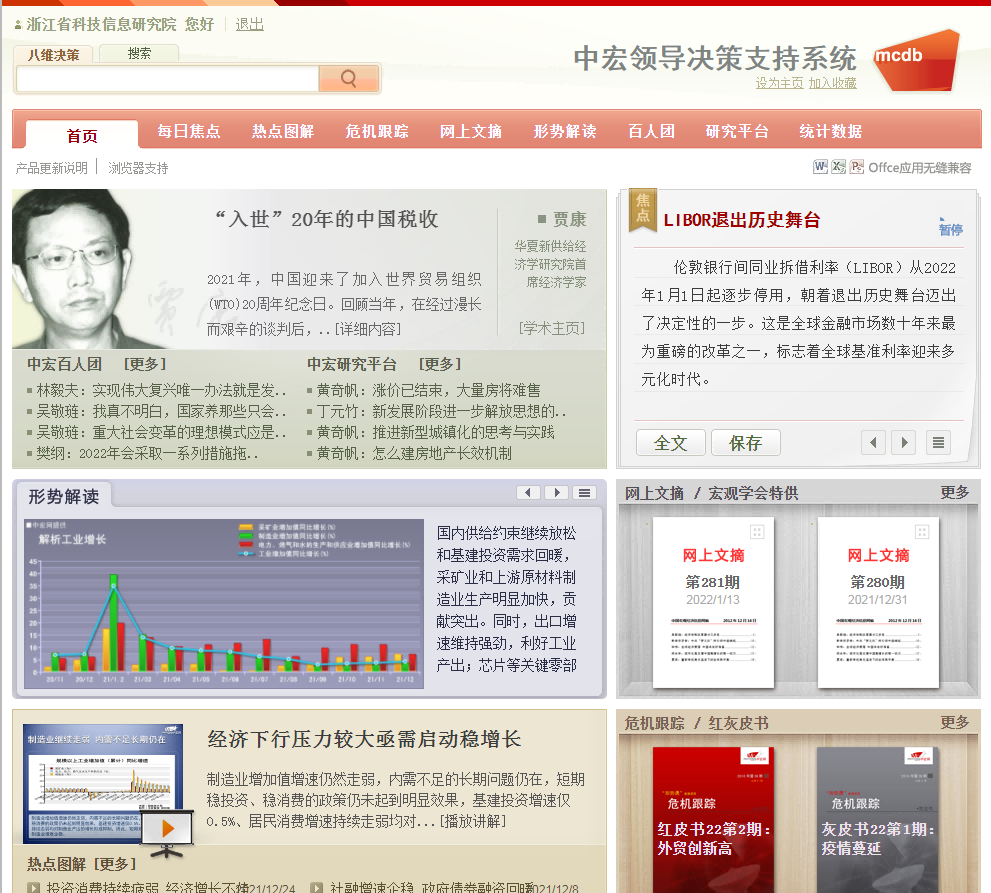
Task: Open 统计数据 in the navigation bar
Action: click(x=830, y=131)
